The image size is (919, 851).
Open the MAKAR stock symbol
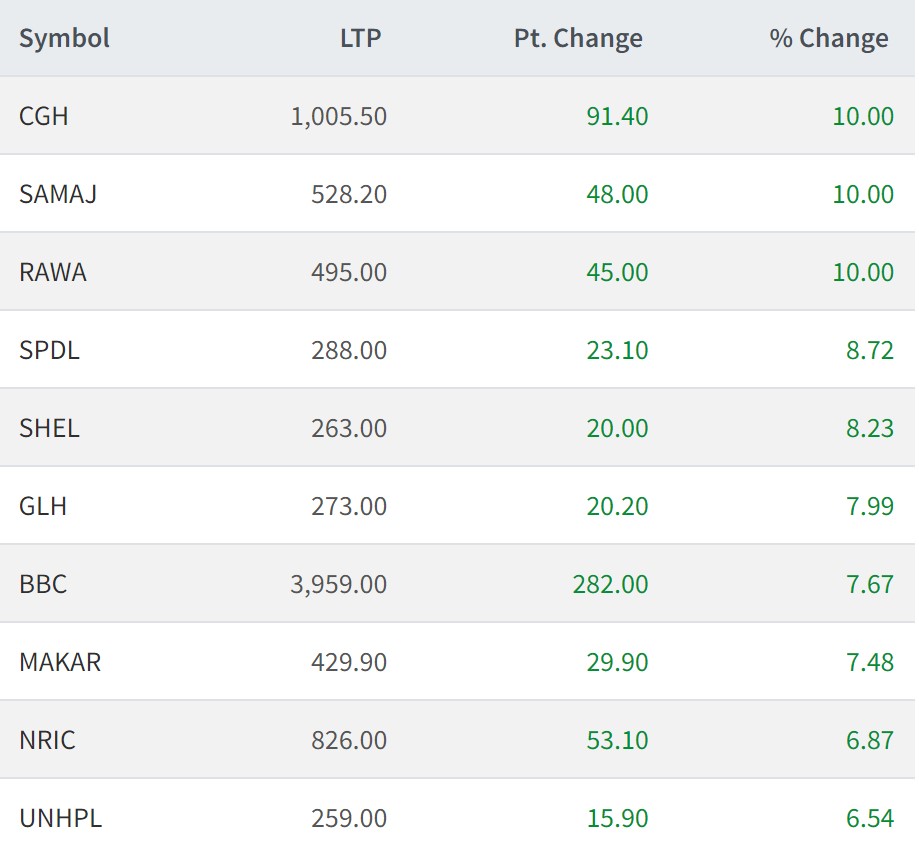click(60, 662)
